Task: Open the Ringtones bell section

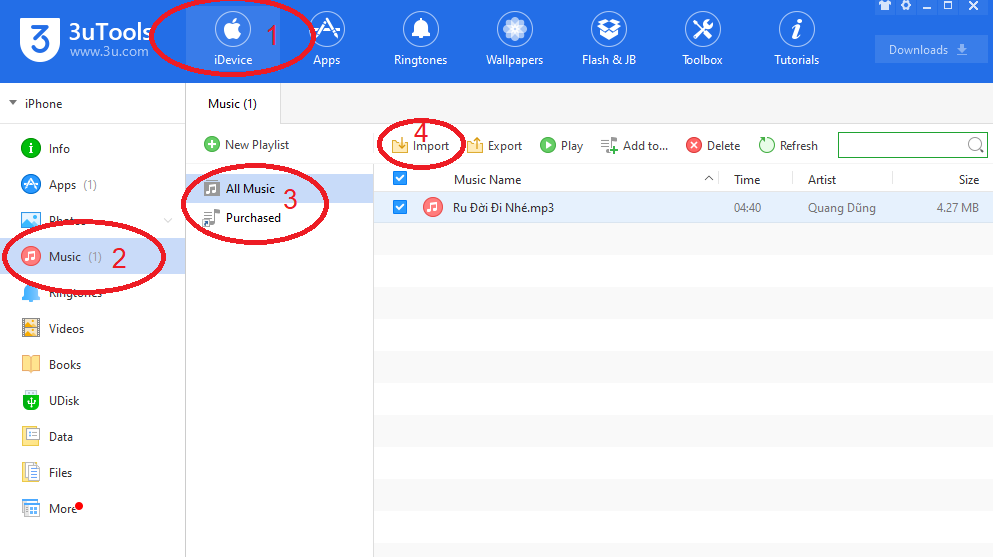Action: [x=421, y=41]
